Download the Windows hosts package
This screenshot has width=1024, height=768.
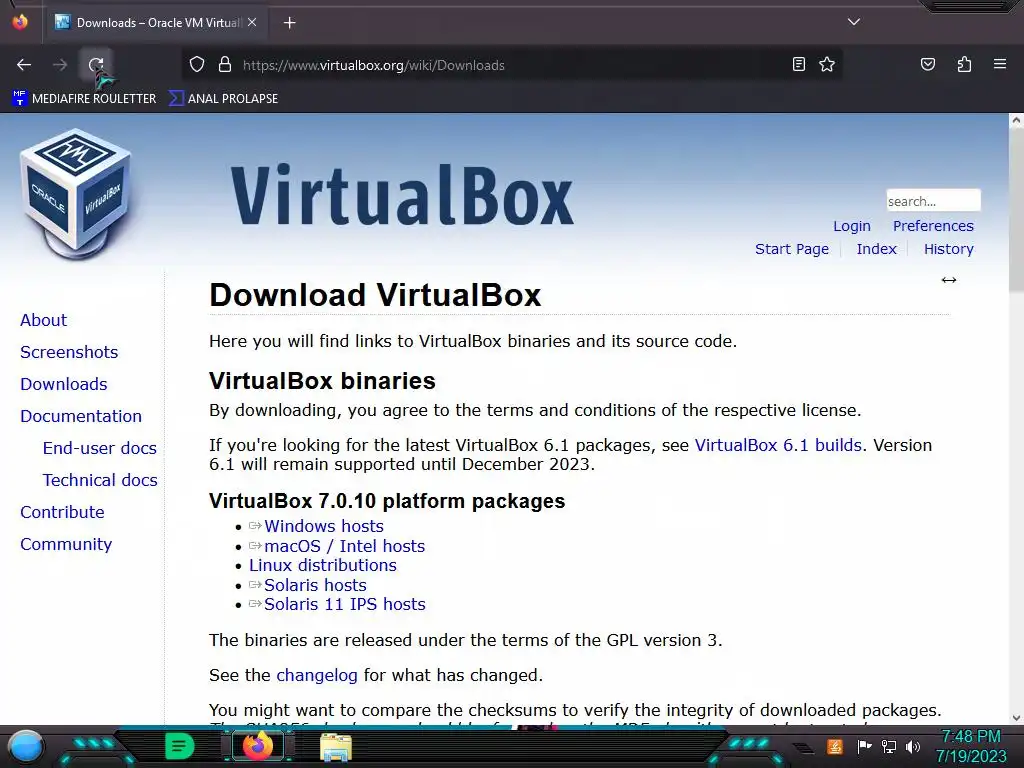323,526
